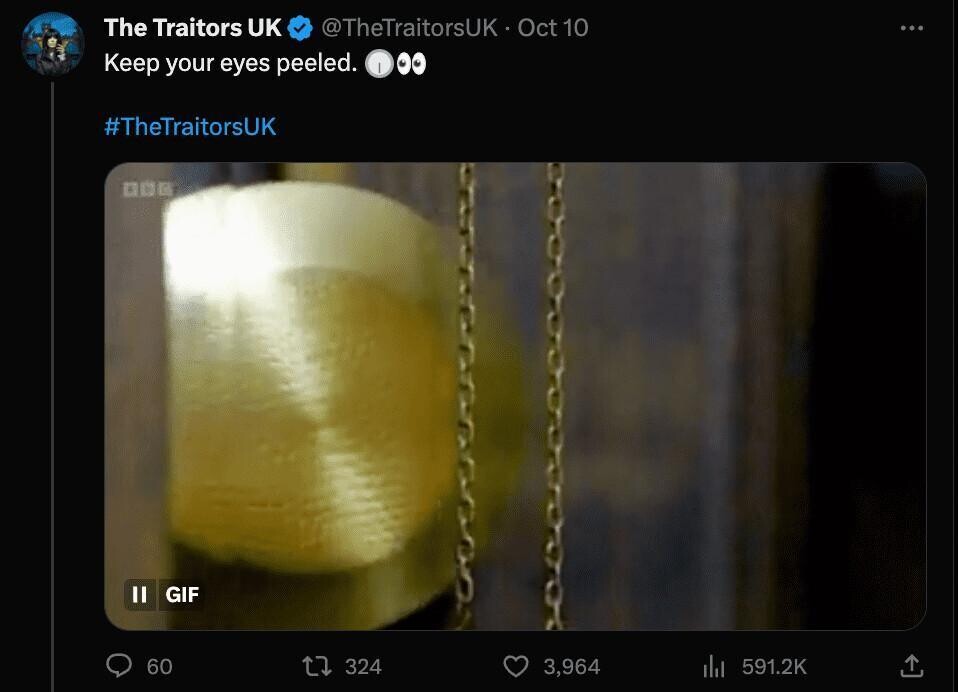The width and height of the screenshot is (958, 692).
Task: Click the 591.2K views count
Action: 774,666
